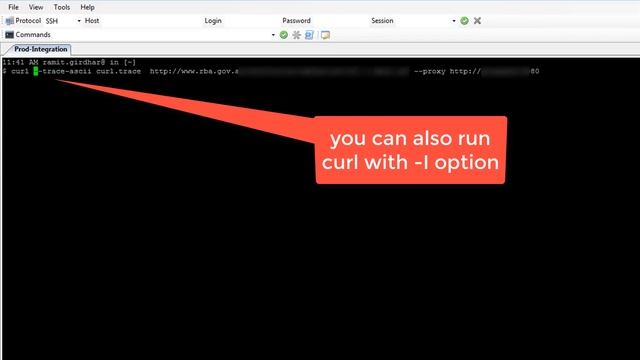This screenshot has width=640, height=360.
Task: Click the Login input field
Action: pos(251,21)
